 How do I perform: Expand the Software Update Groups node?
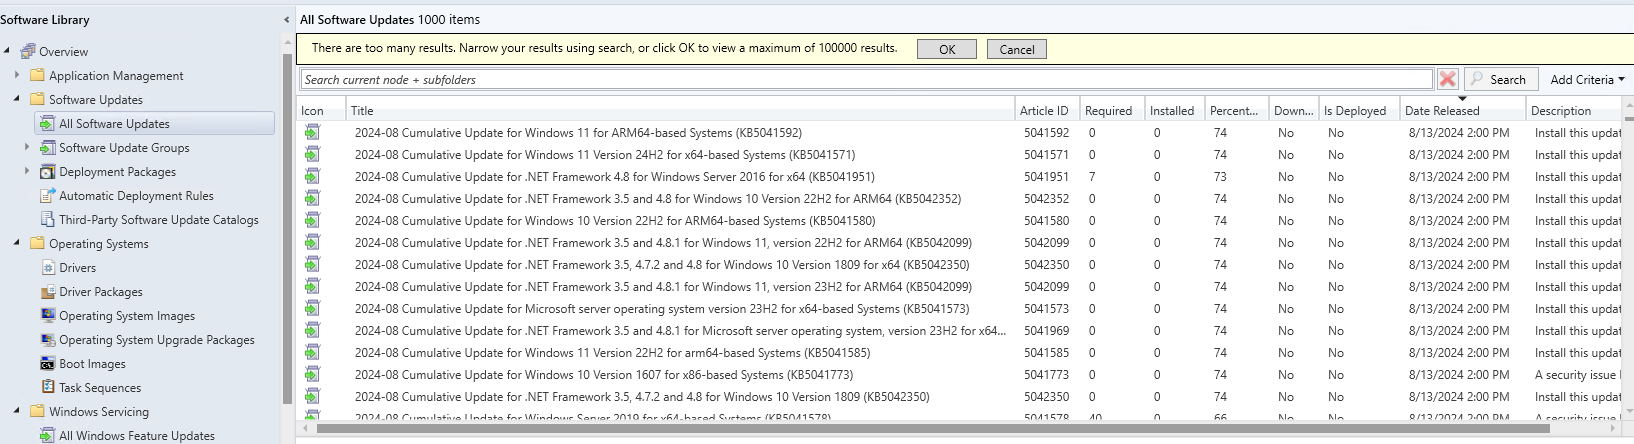tap(27, 147)
